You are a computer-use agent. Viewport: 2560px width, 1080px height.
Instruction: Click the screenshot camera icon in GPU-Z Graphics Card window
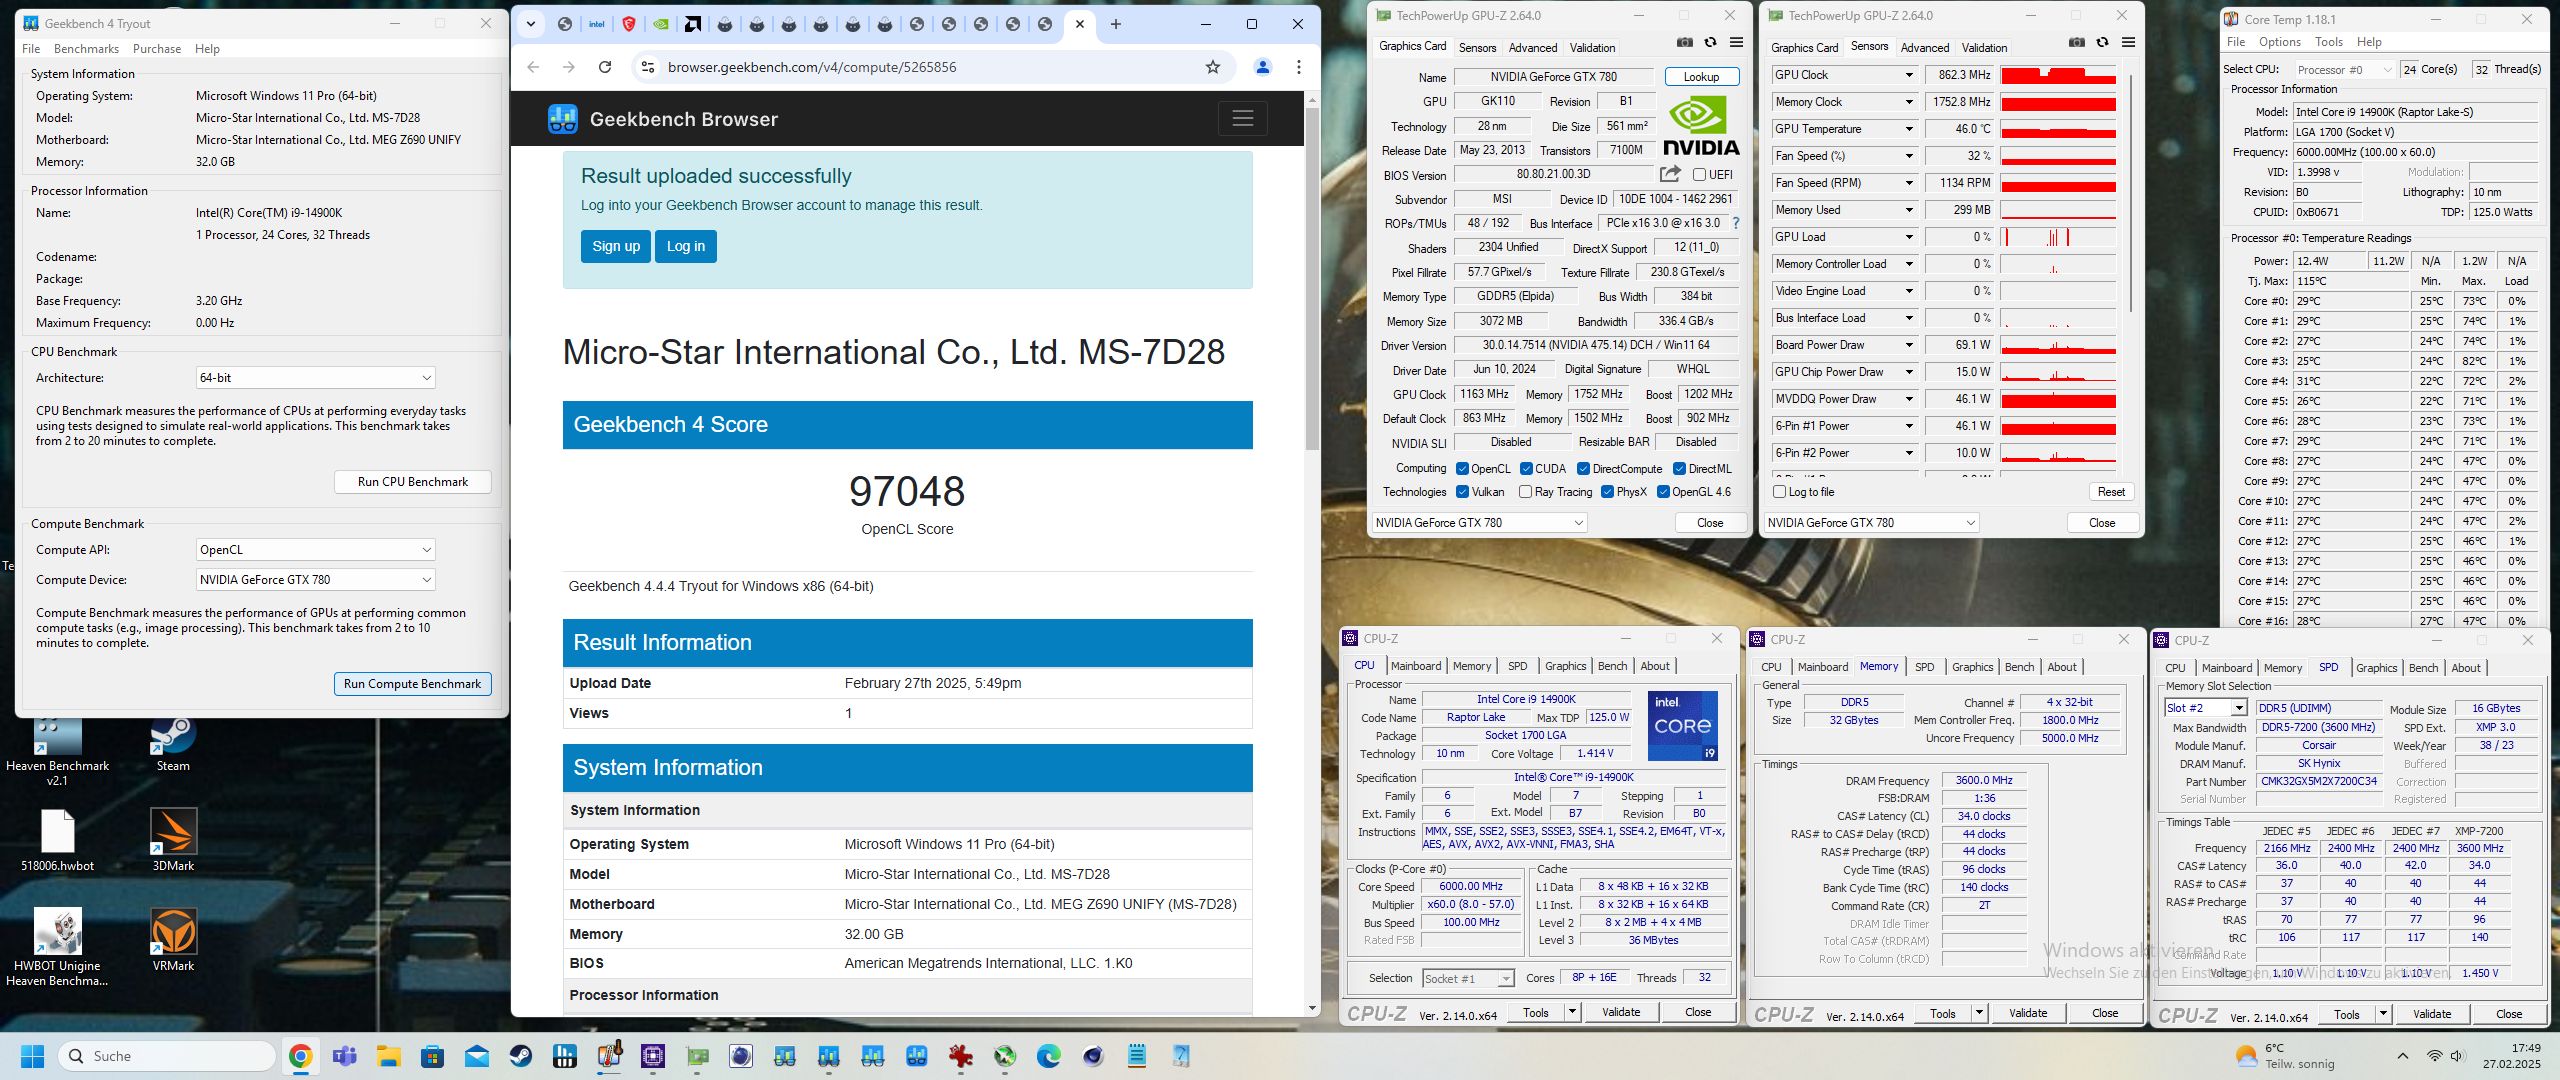tap(1685, 42)
